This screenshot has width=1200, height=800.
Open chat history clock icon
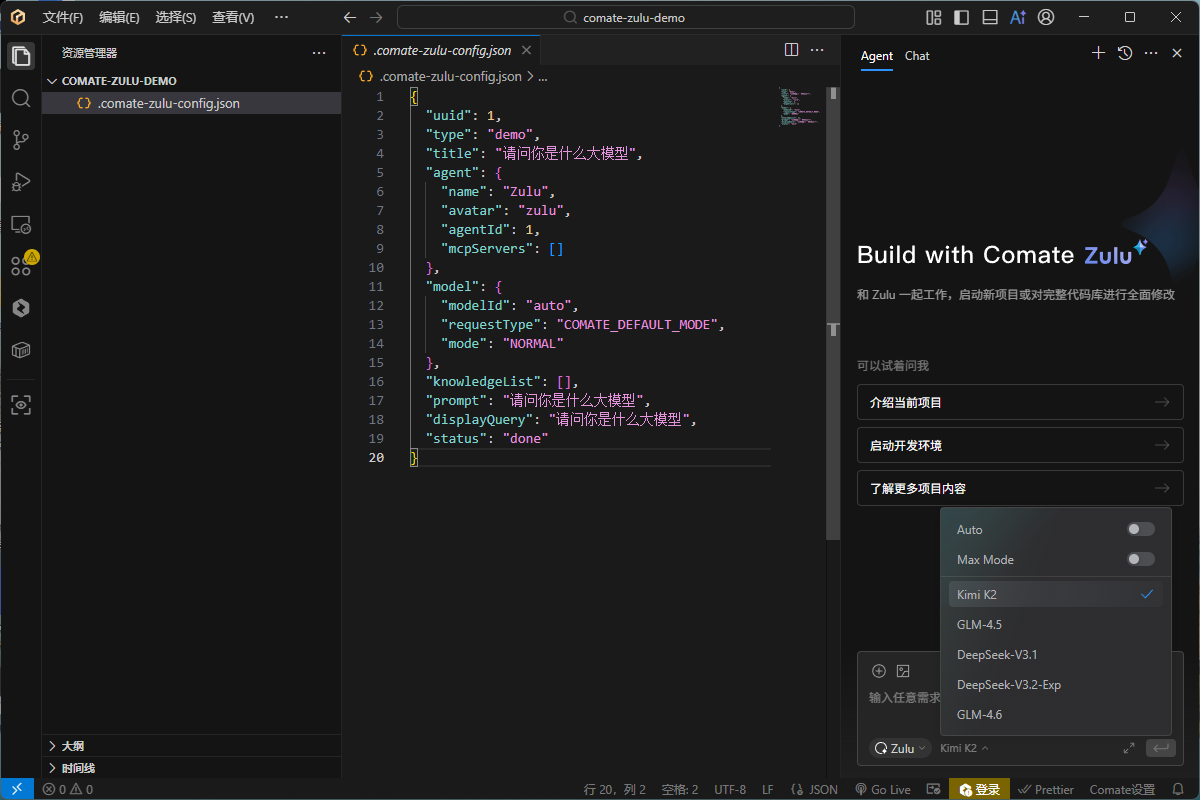[1125, 53]
